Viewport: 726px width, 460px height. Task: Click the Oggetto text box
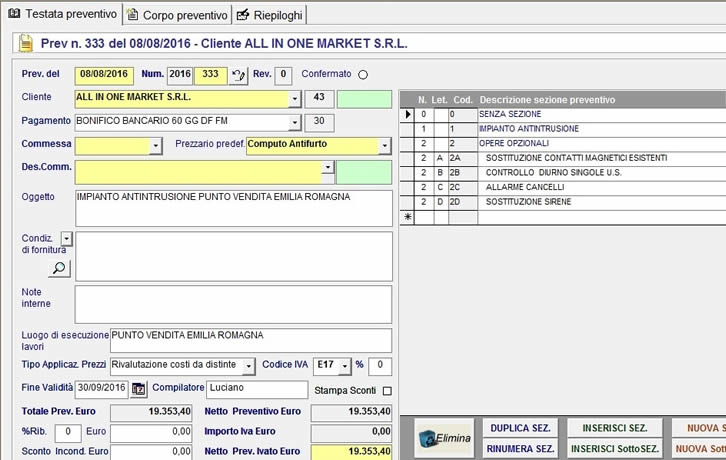point(234,208)
